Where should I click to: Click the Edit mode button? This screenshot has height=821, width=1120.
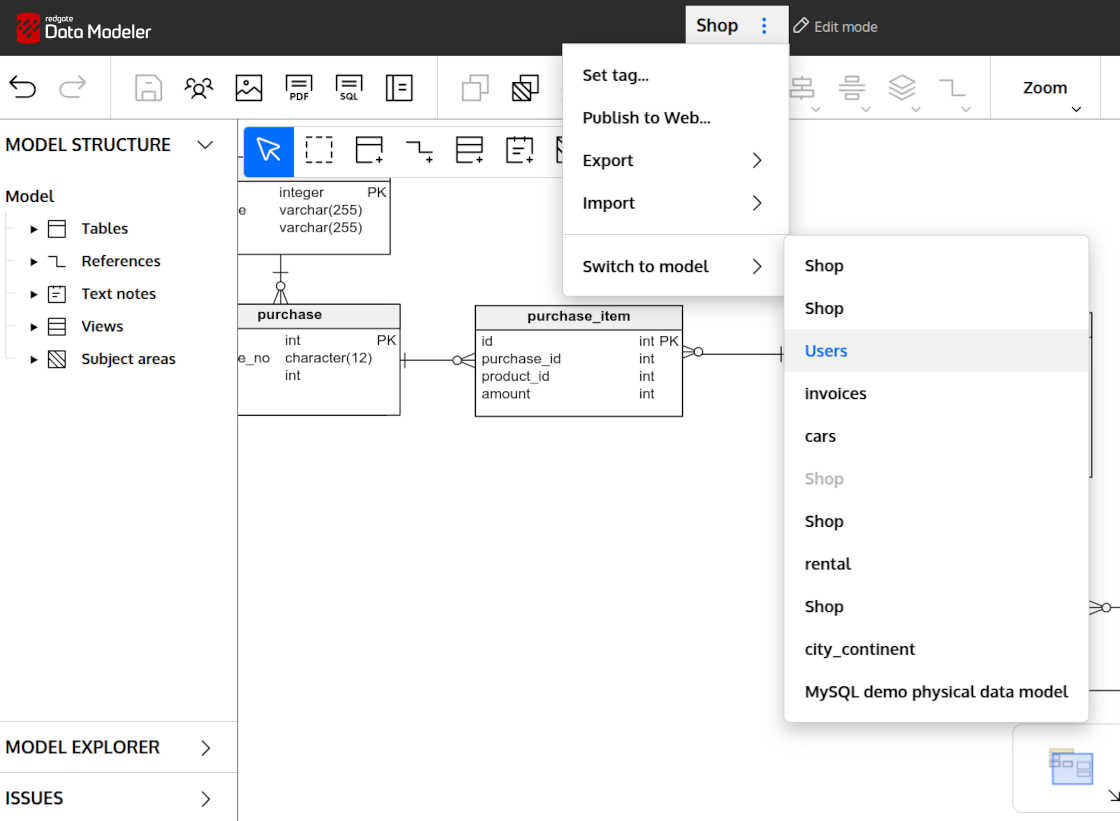pyautogui.click(x=835, y=27)
